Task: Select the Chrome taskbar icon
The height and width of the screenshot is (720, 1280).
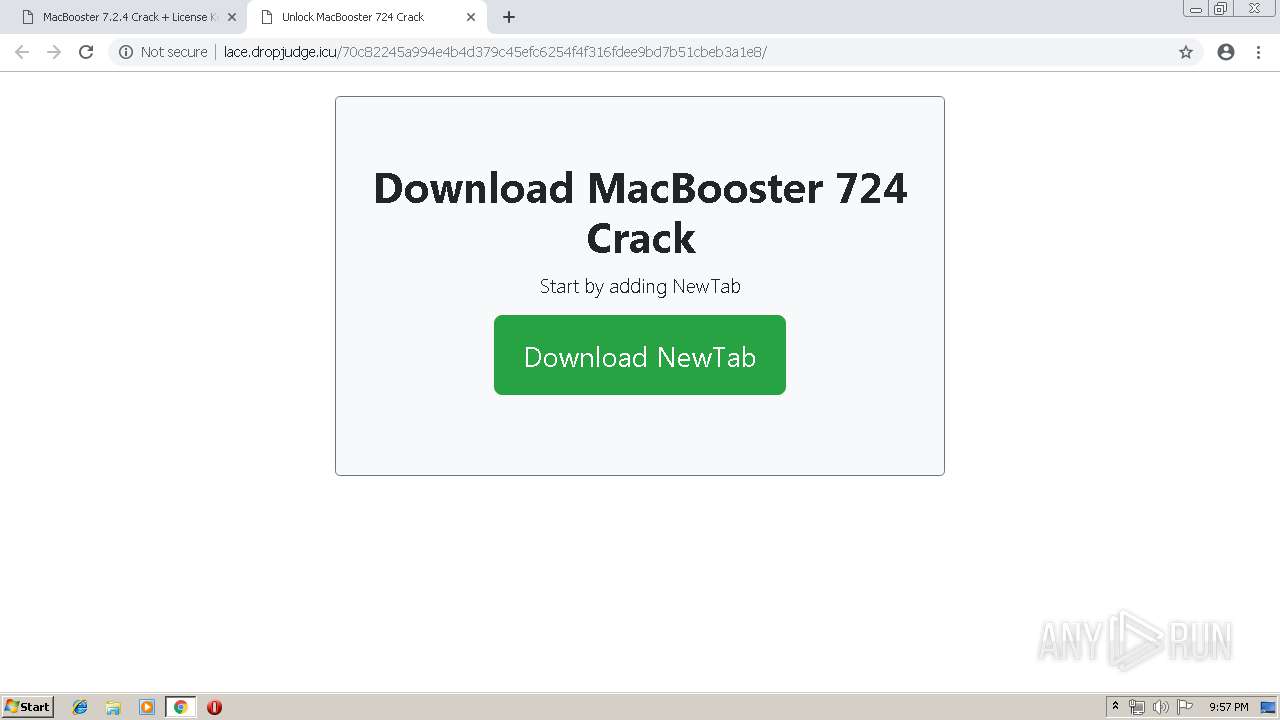Action: [x=180, y=707]
